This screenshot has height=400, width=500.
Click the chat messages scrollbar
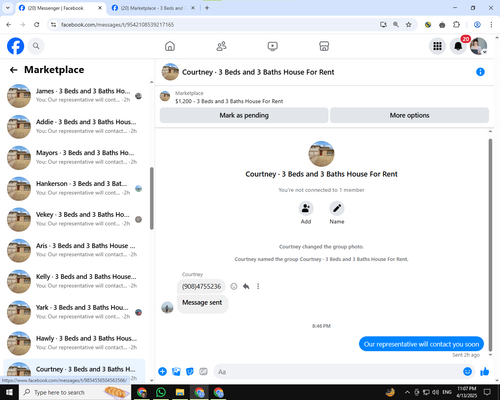(x=490, y=245)
